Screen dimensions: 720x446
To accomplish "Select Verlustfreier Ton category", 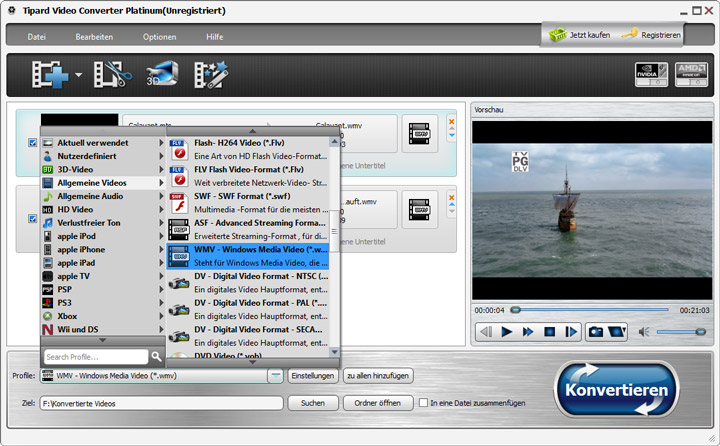I will [x=103, y=223].
